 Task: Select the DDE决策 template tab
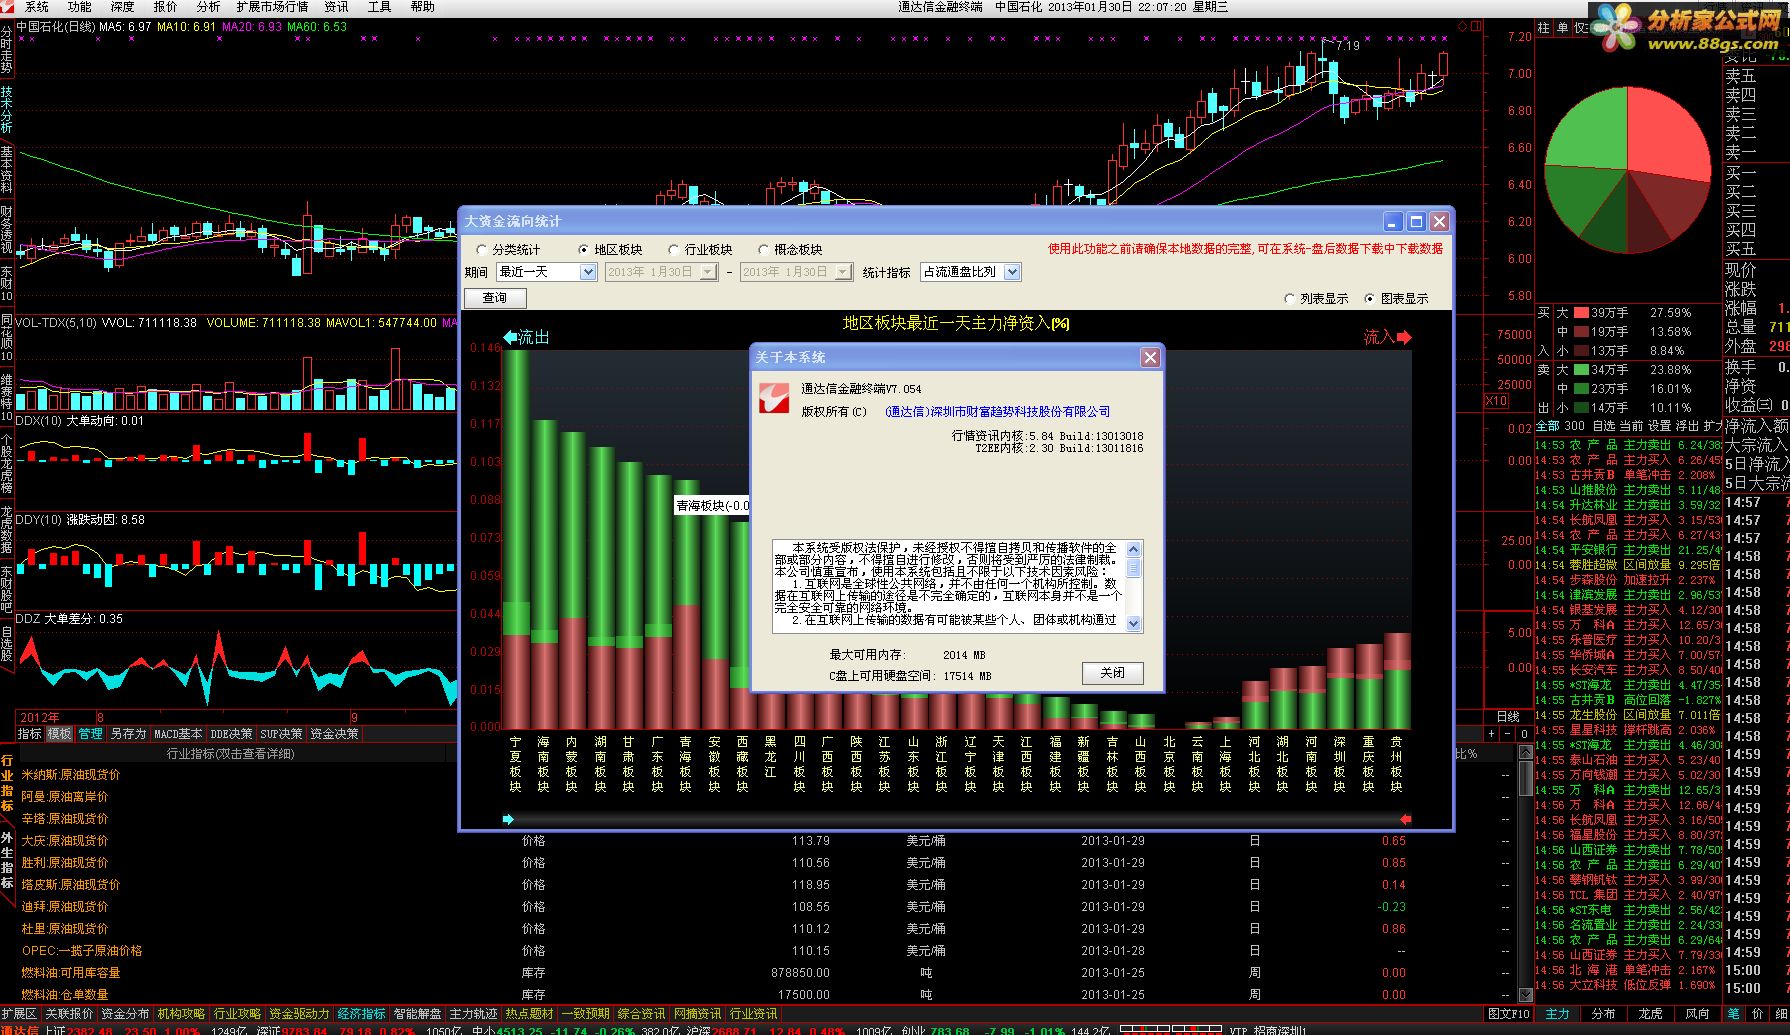coord(231,734)
